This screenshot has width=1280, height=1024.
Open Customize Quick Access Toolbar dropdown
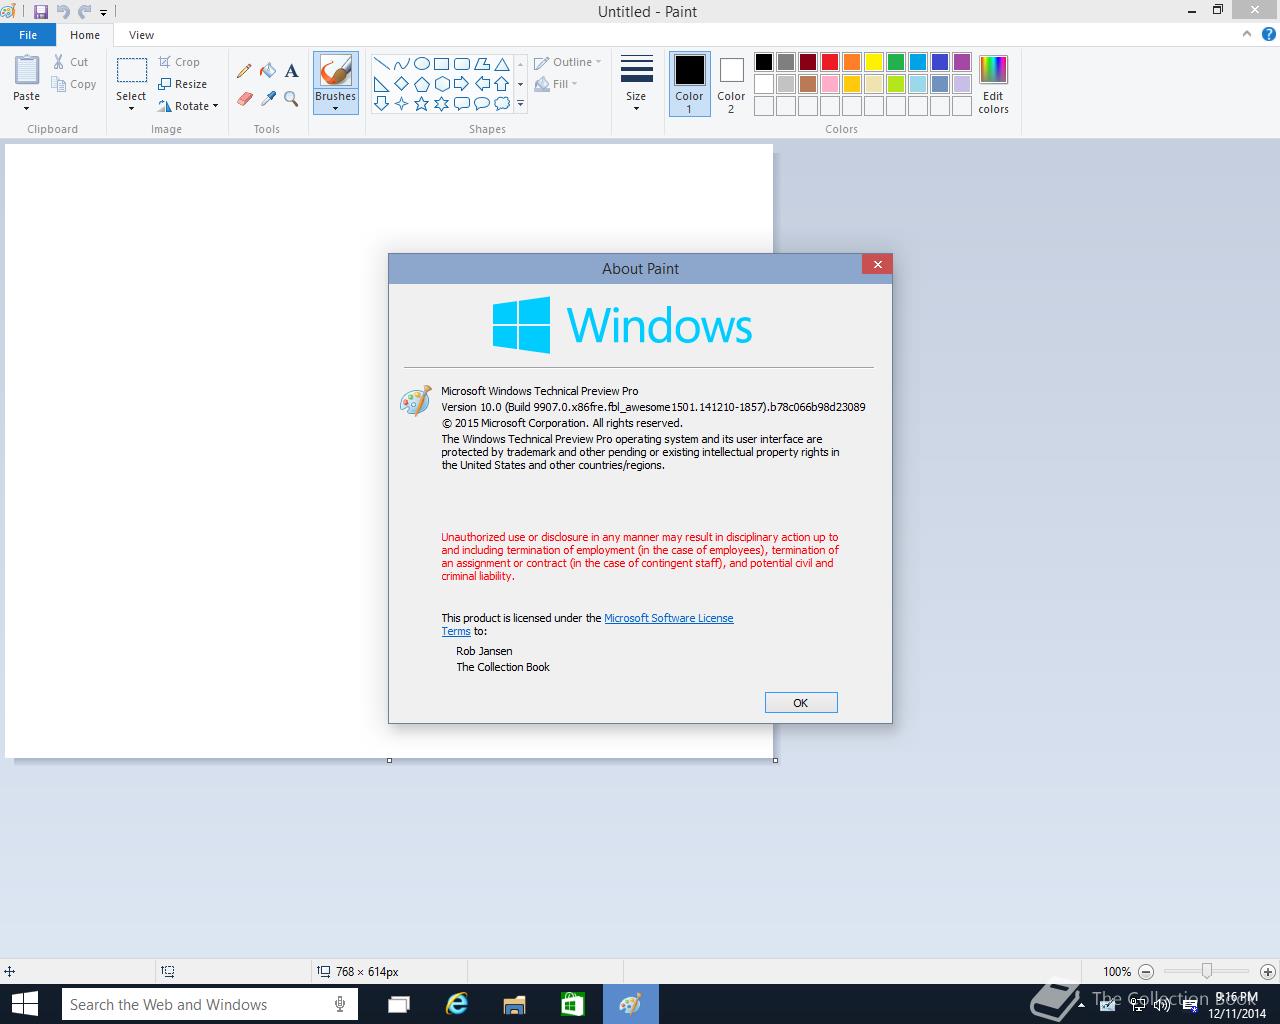tap(103, 13)
